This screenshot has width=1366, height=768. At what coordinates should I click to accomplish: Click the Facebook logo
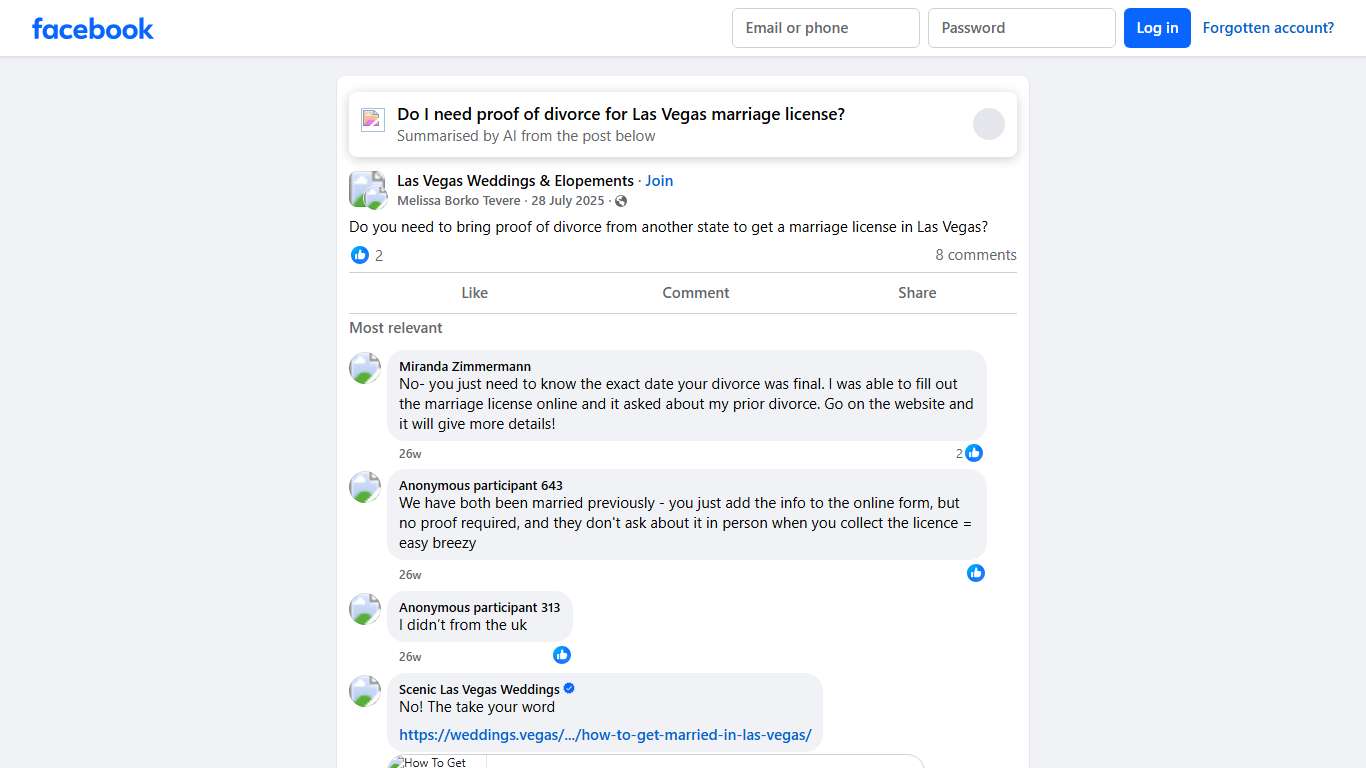tap(93, 29)
